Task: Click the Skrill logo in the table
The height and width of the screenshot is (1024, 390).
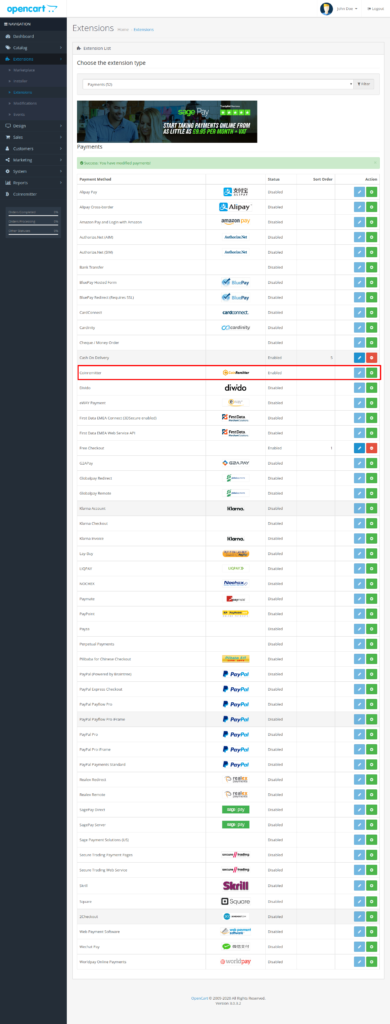Action: pyautogui.click(x=235, y=886)
